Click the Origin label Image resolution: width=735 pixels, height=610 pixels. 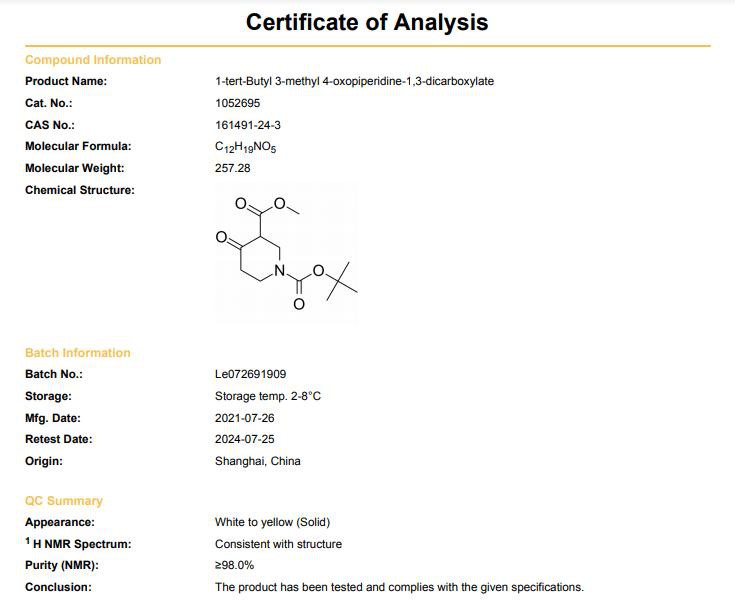44,461
